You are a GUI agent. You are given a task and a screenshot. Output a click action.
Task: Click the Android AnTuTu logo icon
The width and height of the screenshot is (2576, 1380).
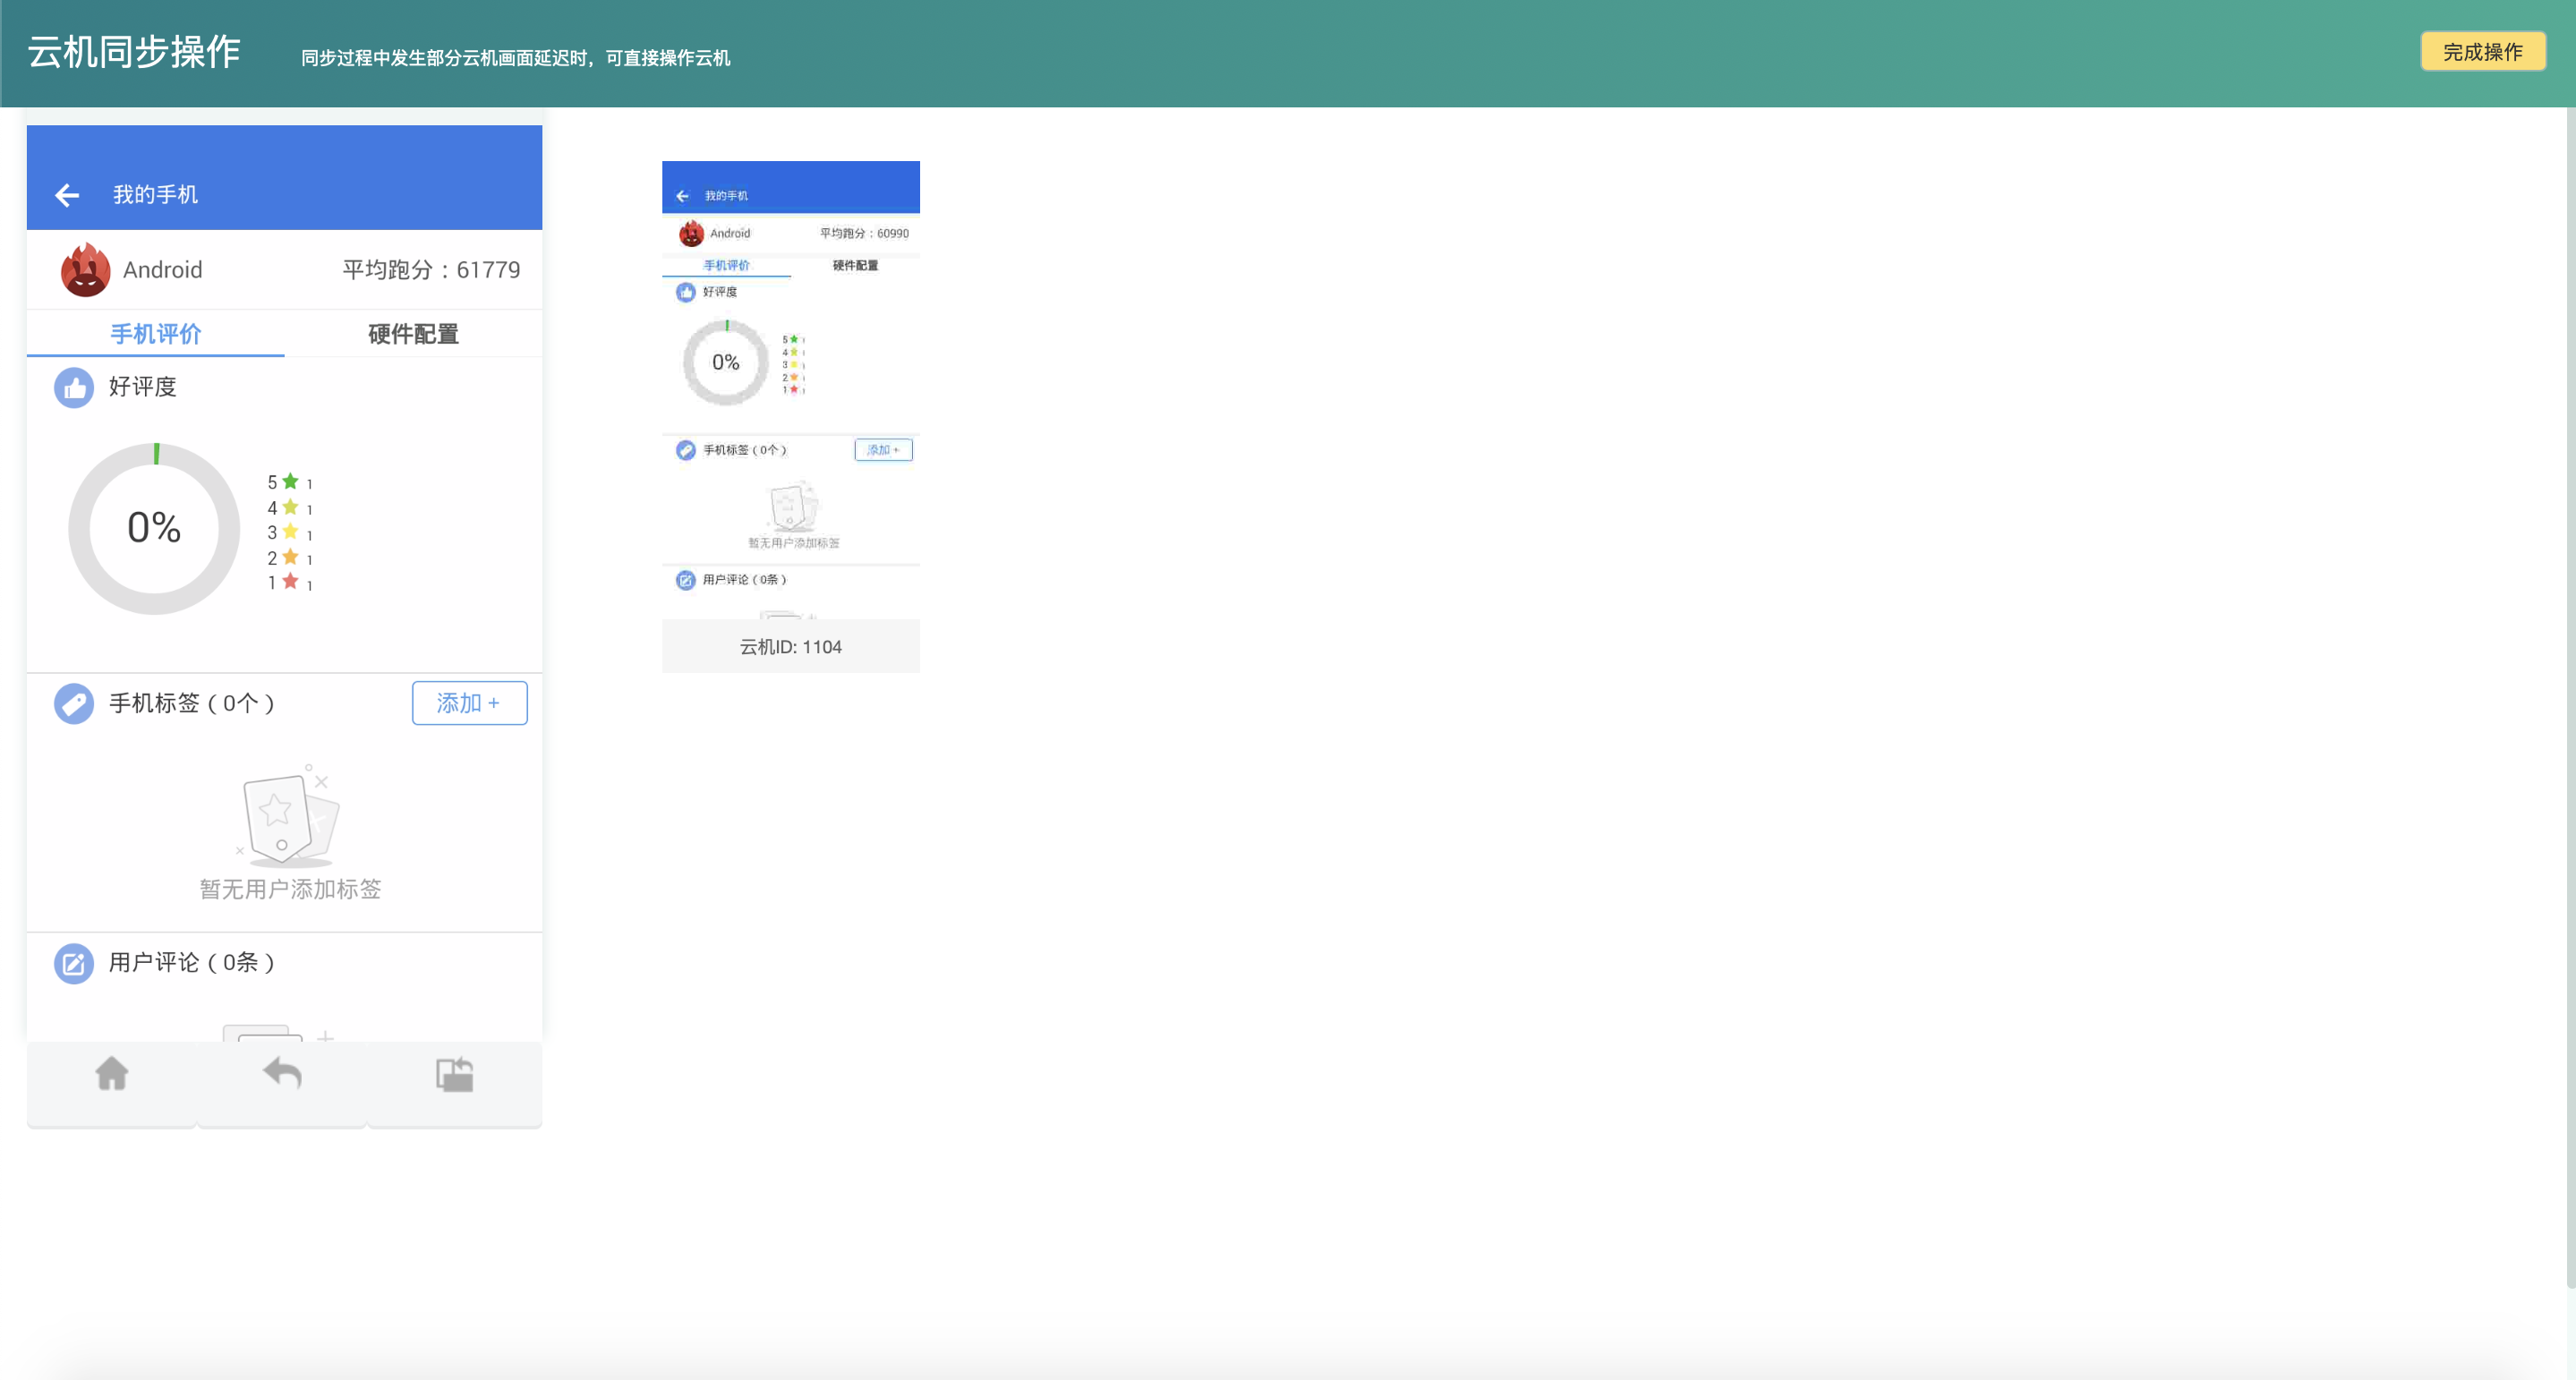[x=85, y=270]
